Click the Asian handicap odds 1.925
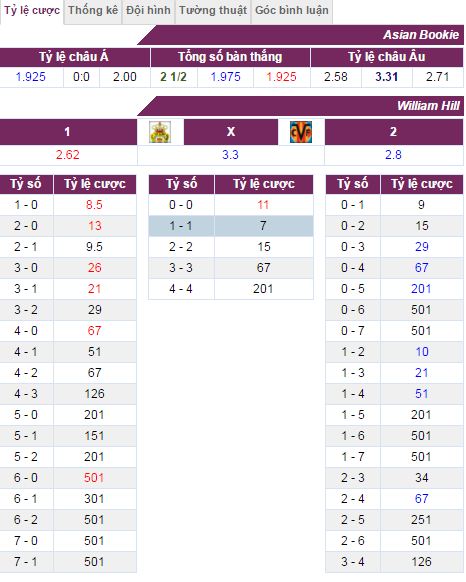 (30, 77)
